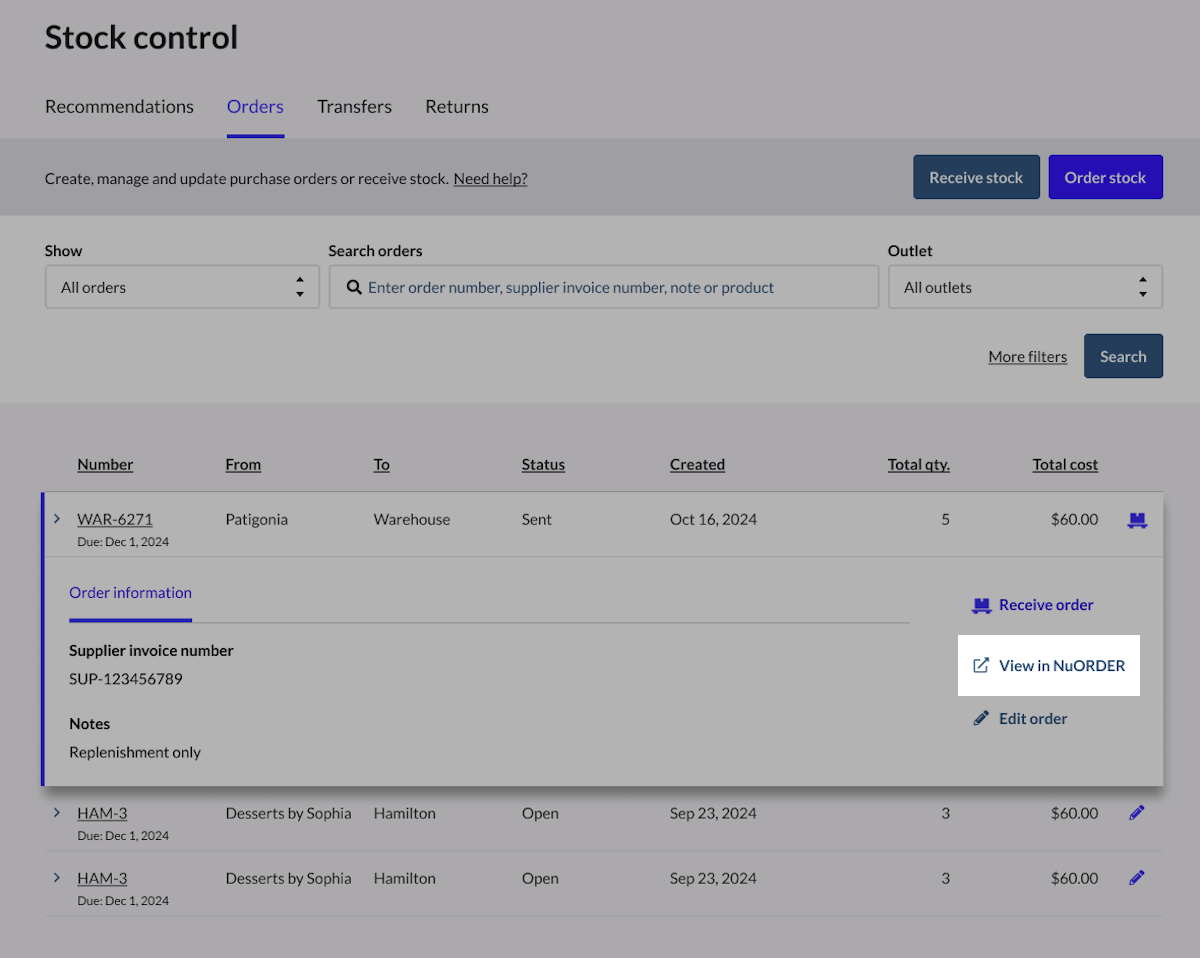
Task: Click into the Search orders input field
Action: [x=604, y=287]
